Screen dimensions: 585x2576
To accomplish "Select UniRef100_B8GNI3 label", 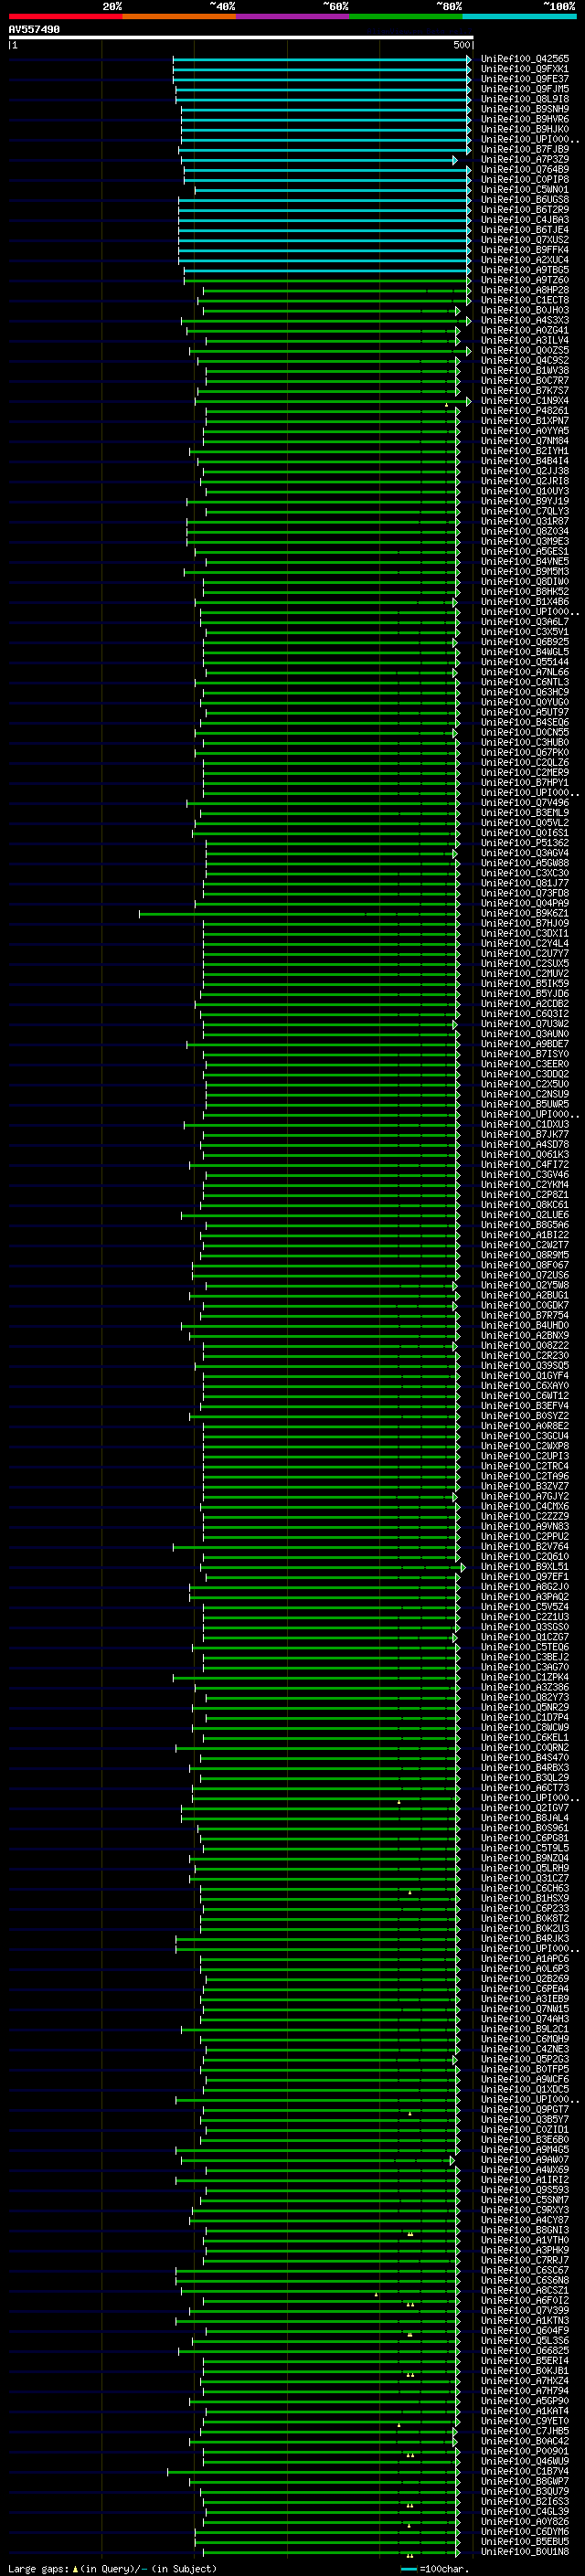I will pyautogui.click(x=524, y=2229).
